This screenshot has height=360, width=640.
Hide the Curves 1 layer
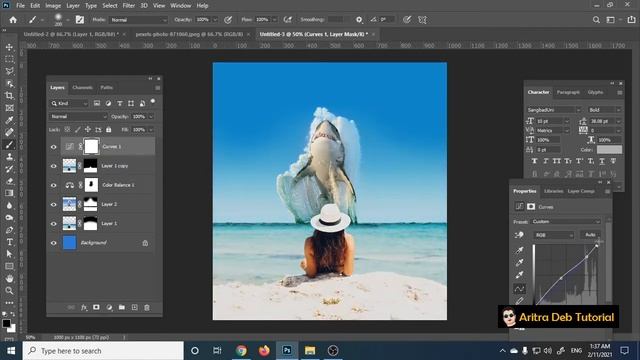pos(53,147)
